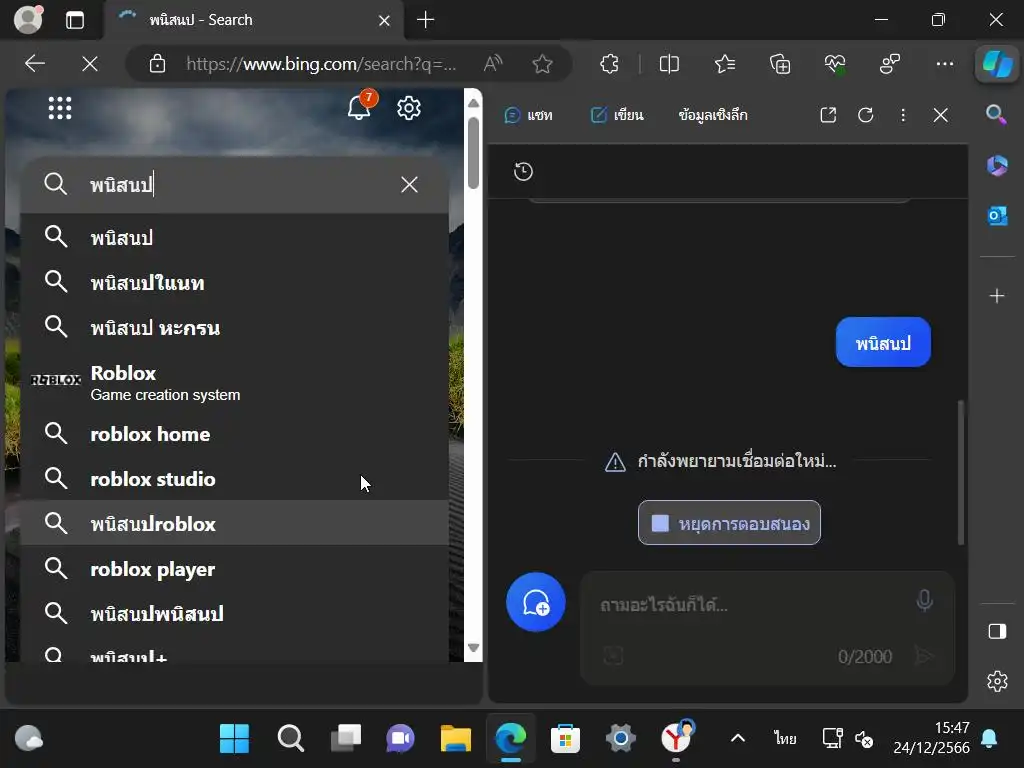
Task: Click the page scrollbar up arrow
Action: point(473,103)
